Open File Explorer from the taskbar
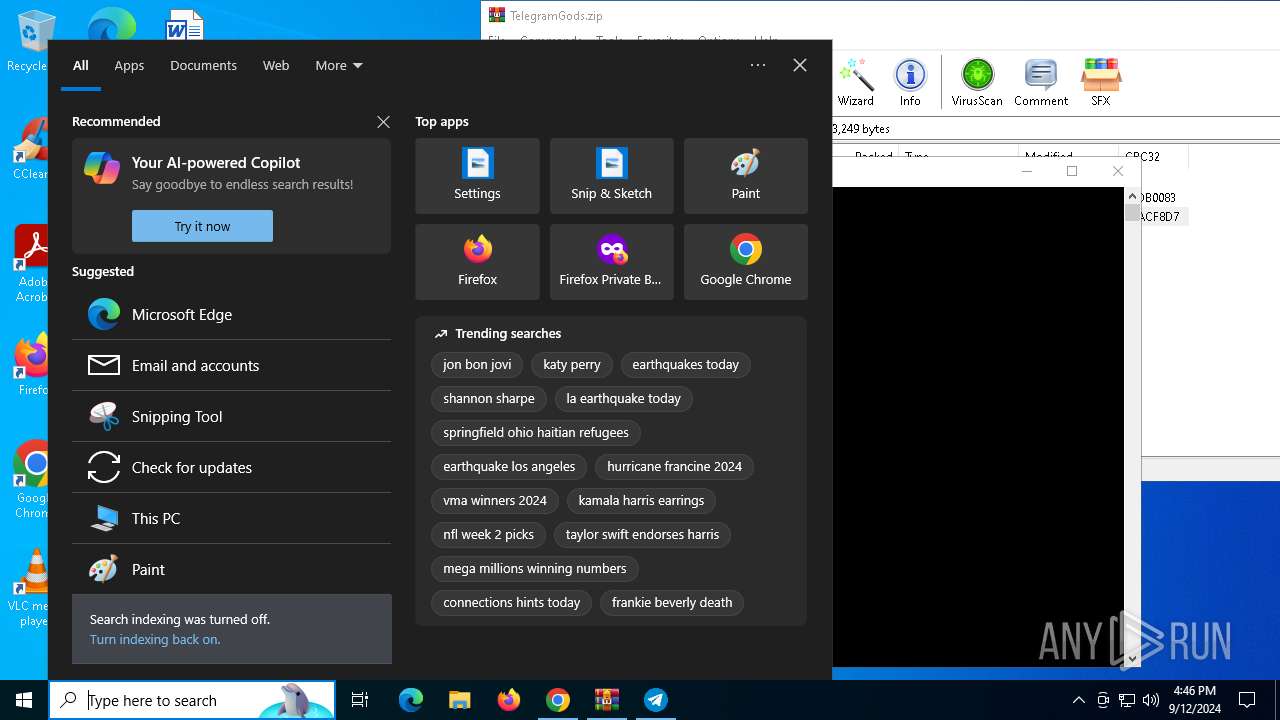Image resolution: width=1280 pixels, height=720 pixels. pos(460,700)
